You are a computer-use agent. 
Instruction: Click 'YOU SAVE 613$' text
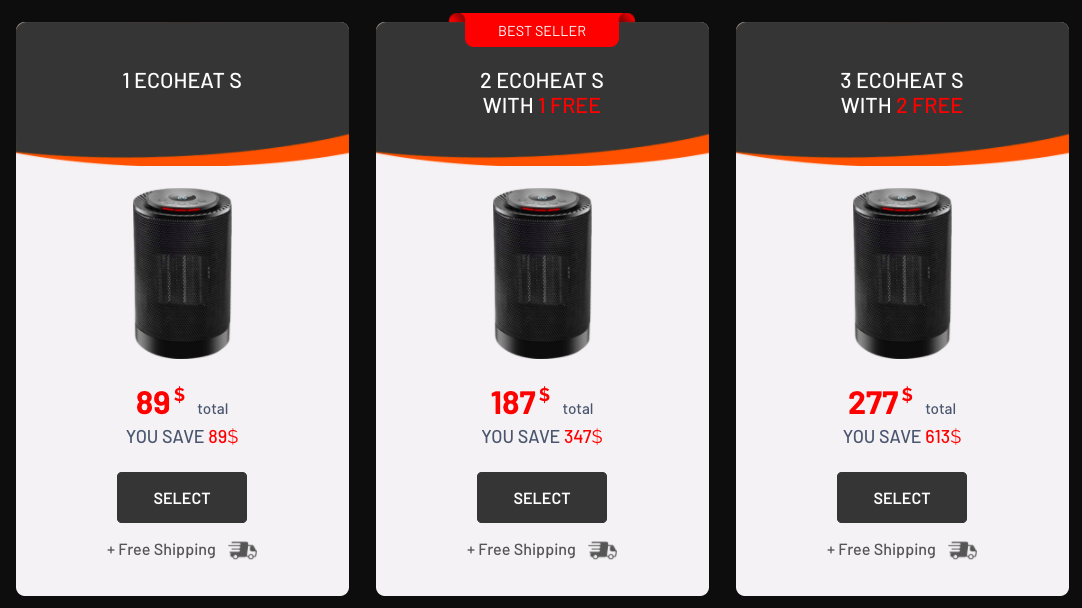tap(902, 437)
